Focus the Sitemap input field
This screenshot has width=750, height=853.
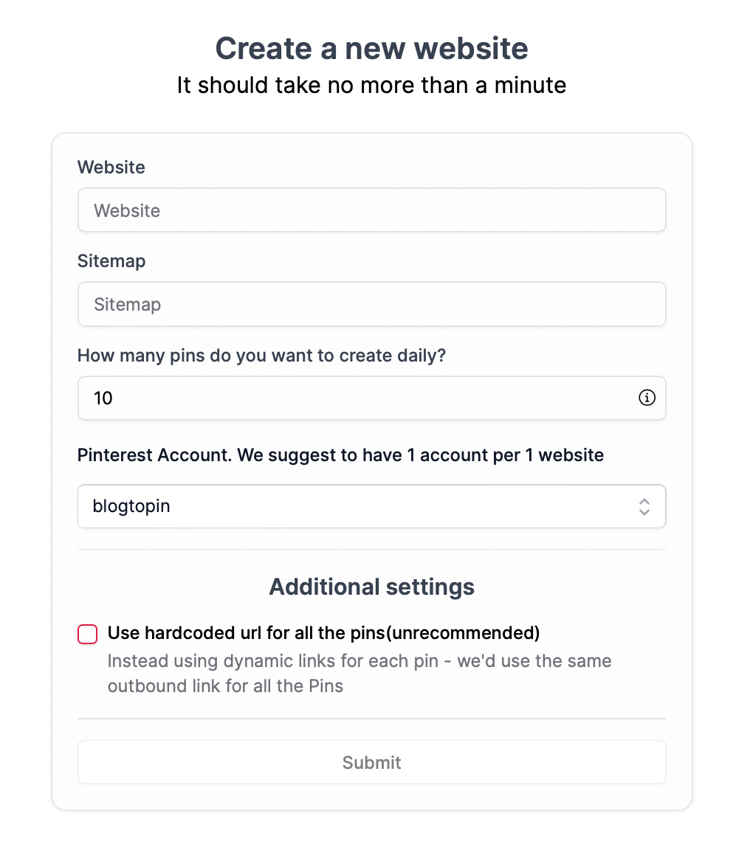coord(371,304)
